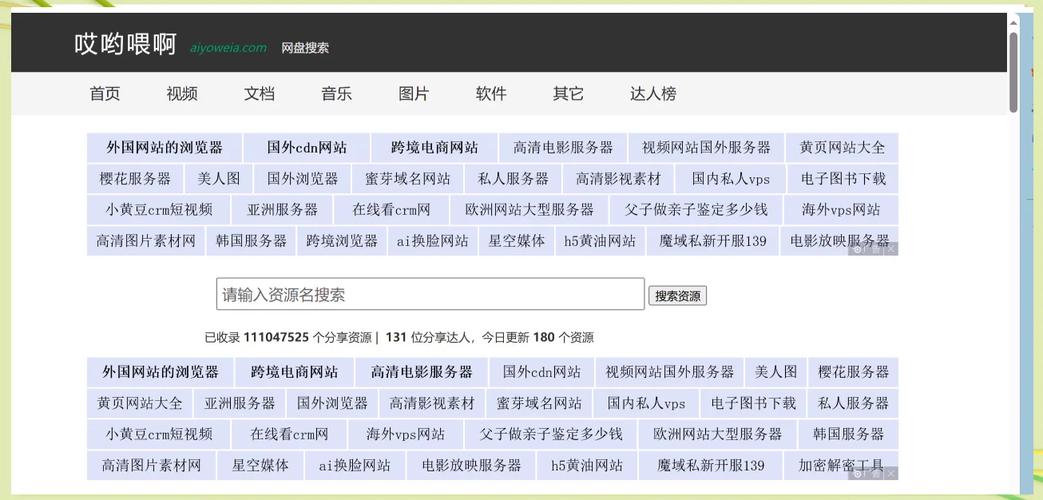Open 视频网站国外服务器 link above the search box
The width and height of the screenshot is (1043, 500).
(706, 148)
